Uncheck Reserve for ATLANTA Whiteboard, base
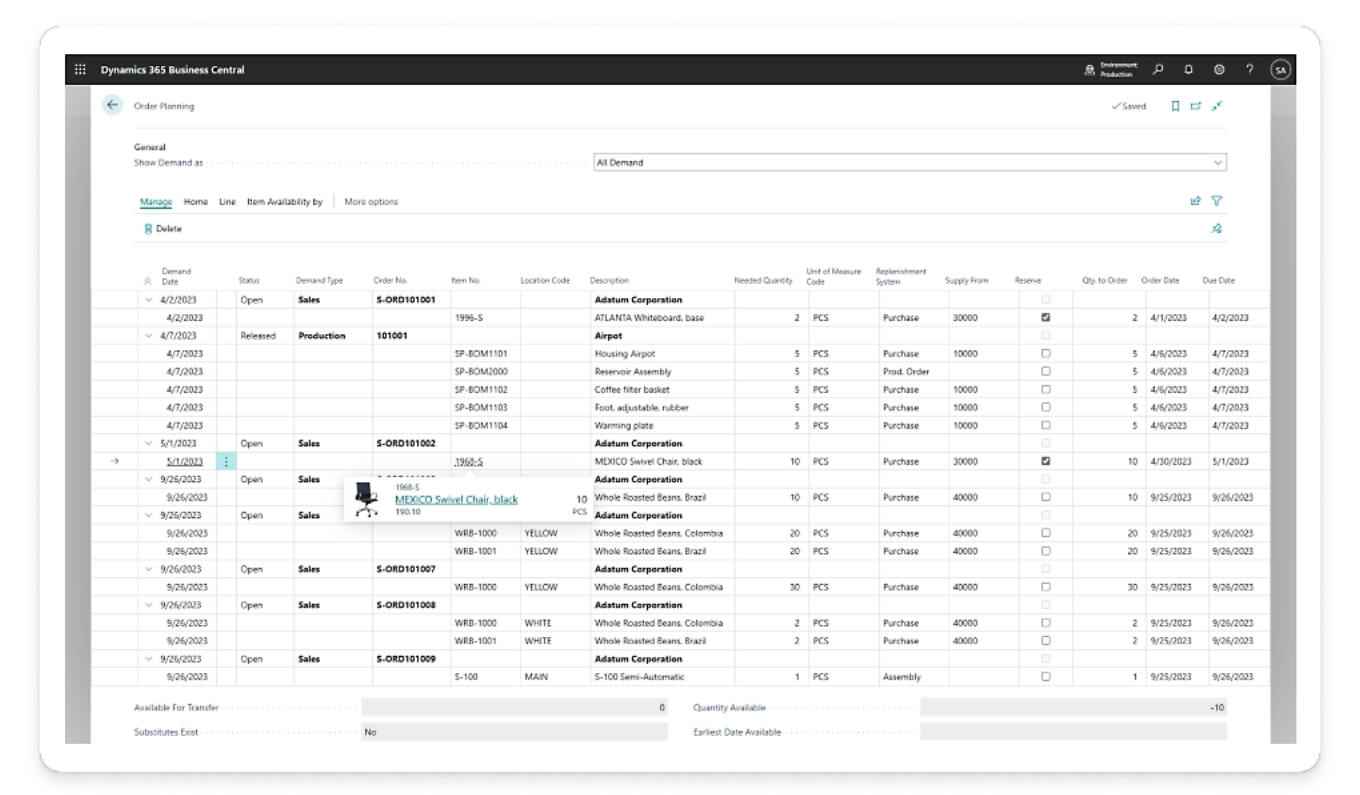The height and width of the screenshot is (795, 1360). point(1046,317)
